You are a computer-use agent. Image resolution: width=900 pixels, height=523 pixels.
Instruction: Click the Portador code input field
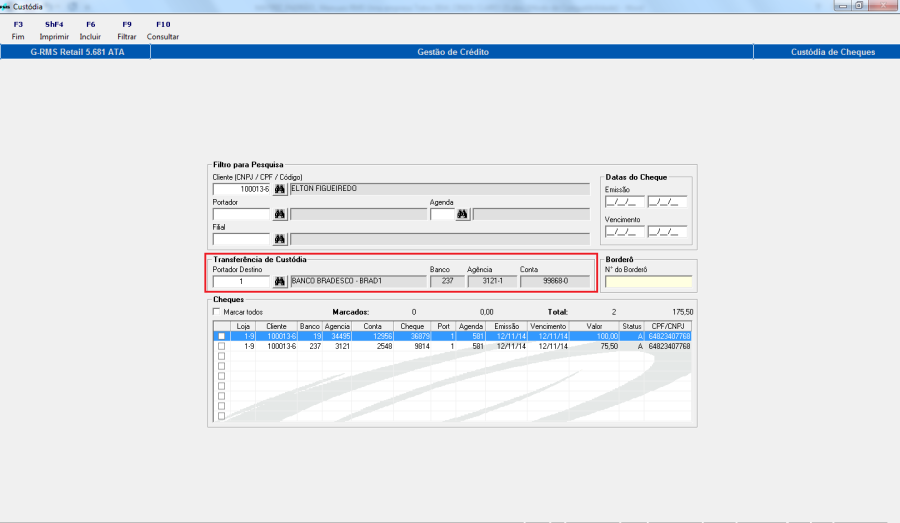(x=241, y=214)
